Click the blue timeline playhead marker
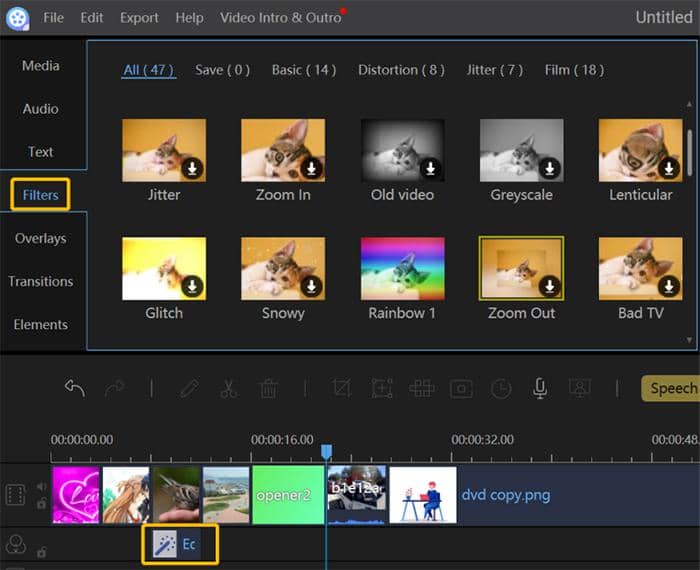Image resolution: width=700 pixels, height=570 pixels. pos(326,452)
